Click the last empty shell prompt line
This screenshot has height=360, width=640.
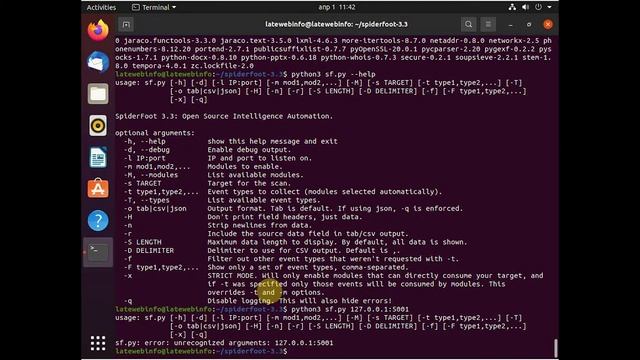[x=201, y=351]
